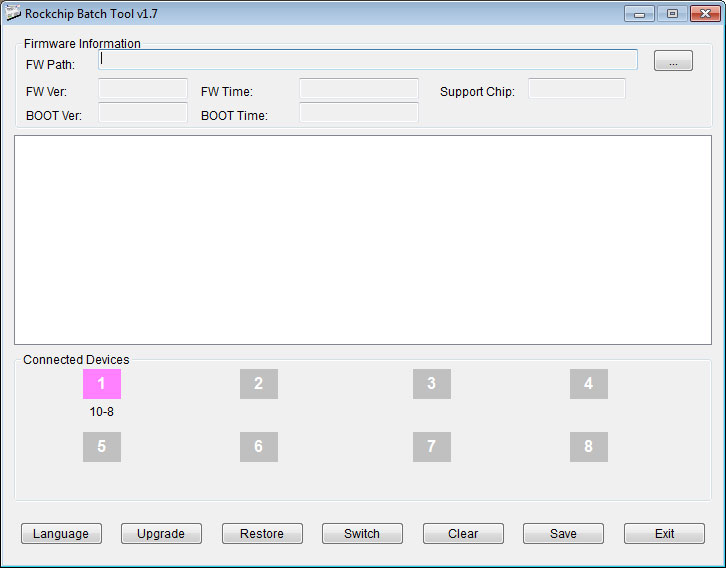Click the Restore button
Image resolution: width=726 pixels, height=568 pixels.
click(x=262, y=534)
